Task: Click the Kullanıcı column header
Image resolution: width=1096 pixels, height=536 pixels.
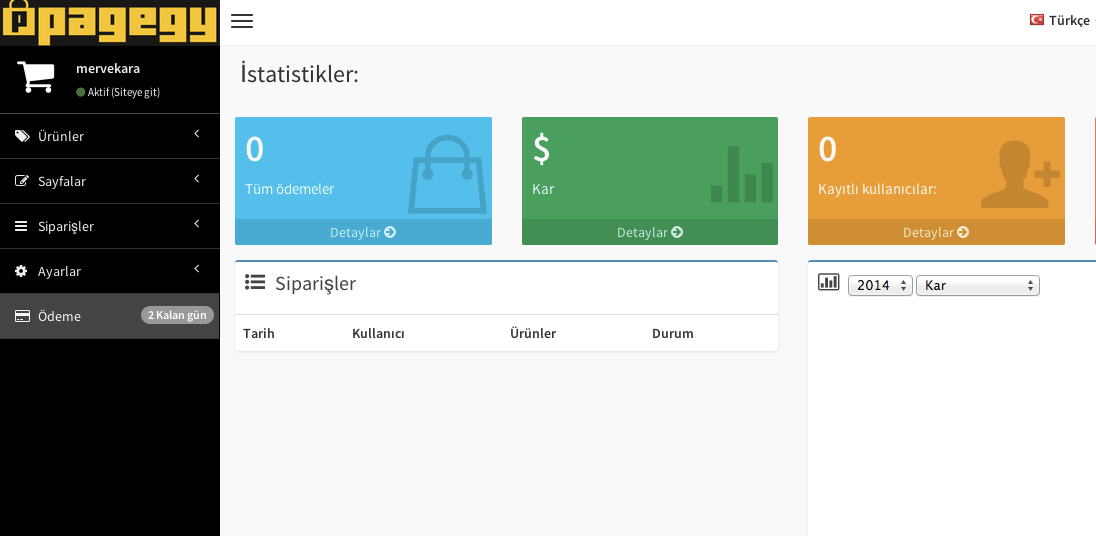Action: pos(378,333)
